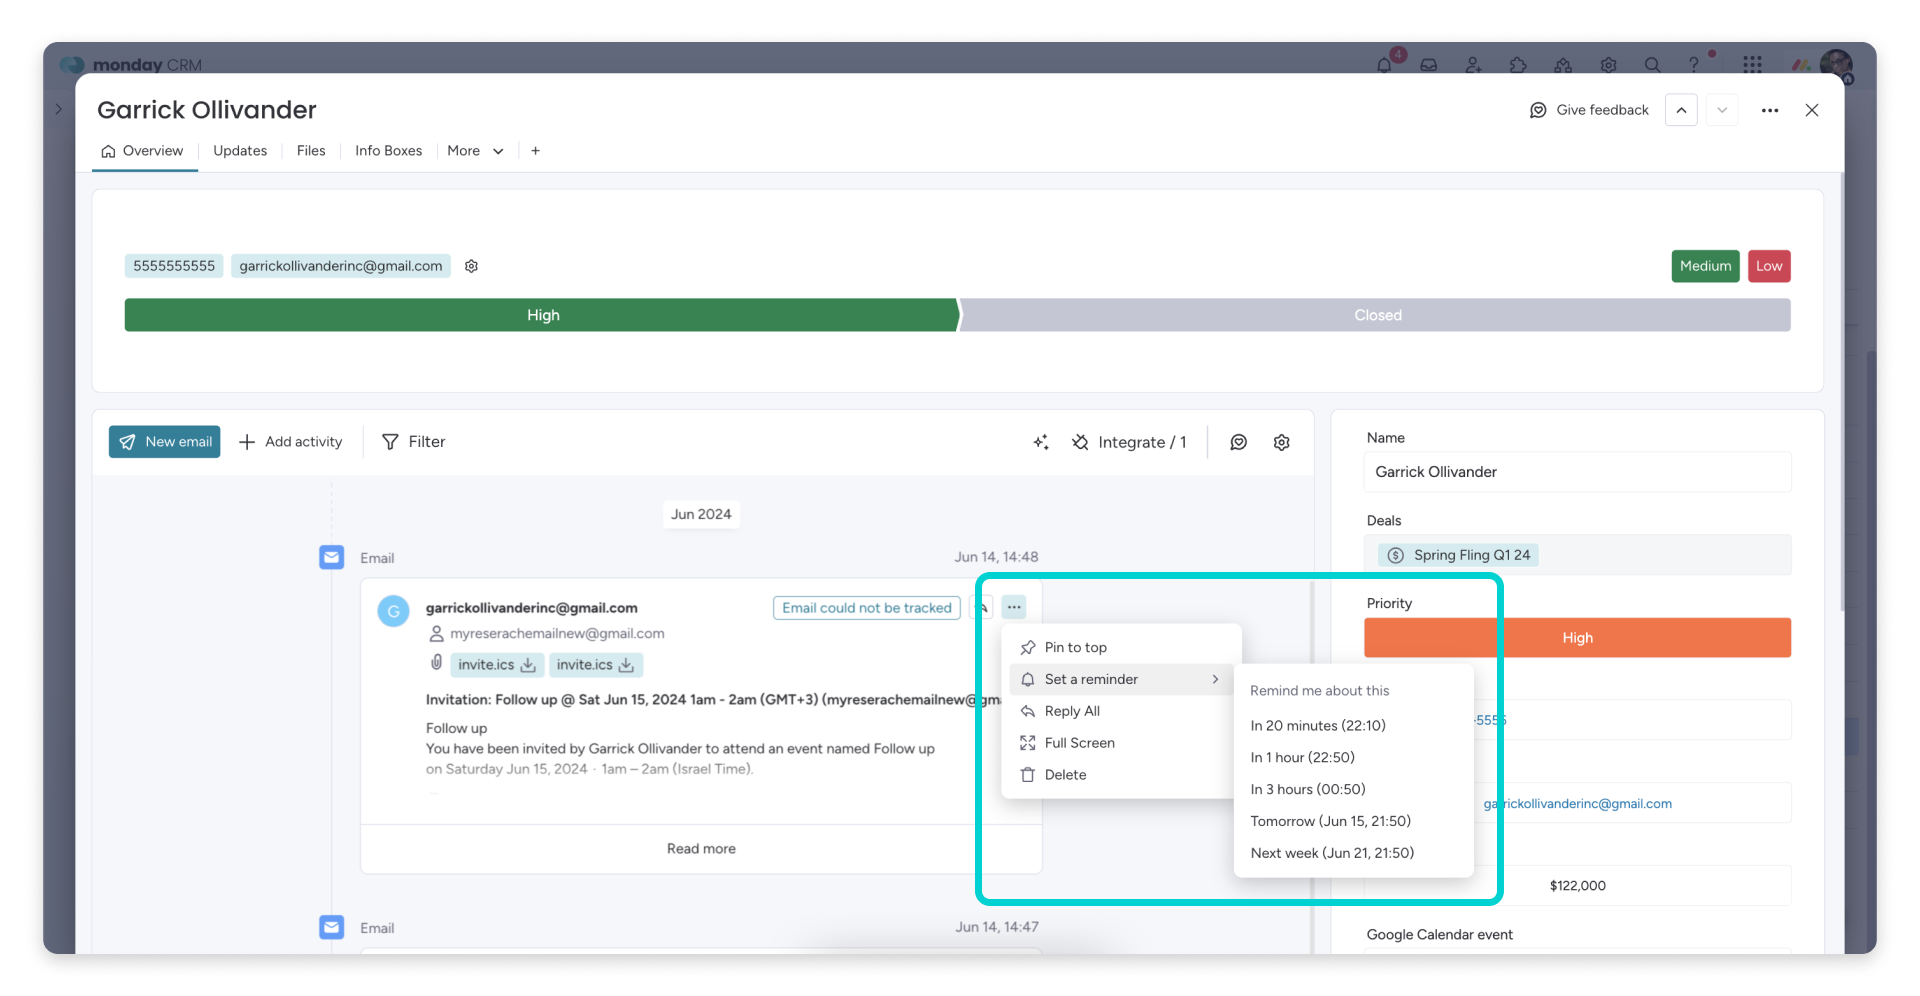Image resolution: width=1920 pixels, height=996 pixels.
Task: Click the G sender avatar
Action: point(393,611)
